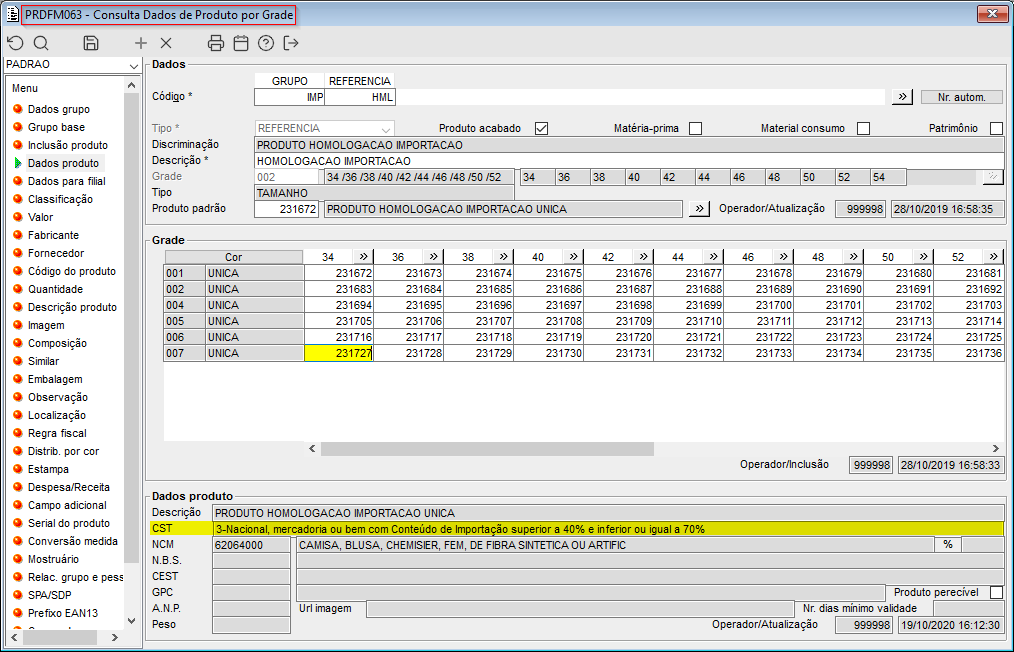The image size is (1014, 652).
Task: Click the printer icon in toolbar
Action: click(216, 43)
